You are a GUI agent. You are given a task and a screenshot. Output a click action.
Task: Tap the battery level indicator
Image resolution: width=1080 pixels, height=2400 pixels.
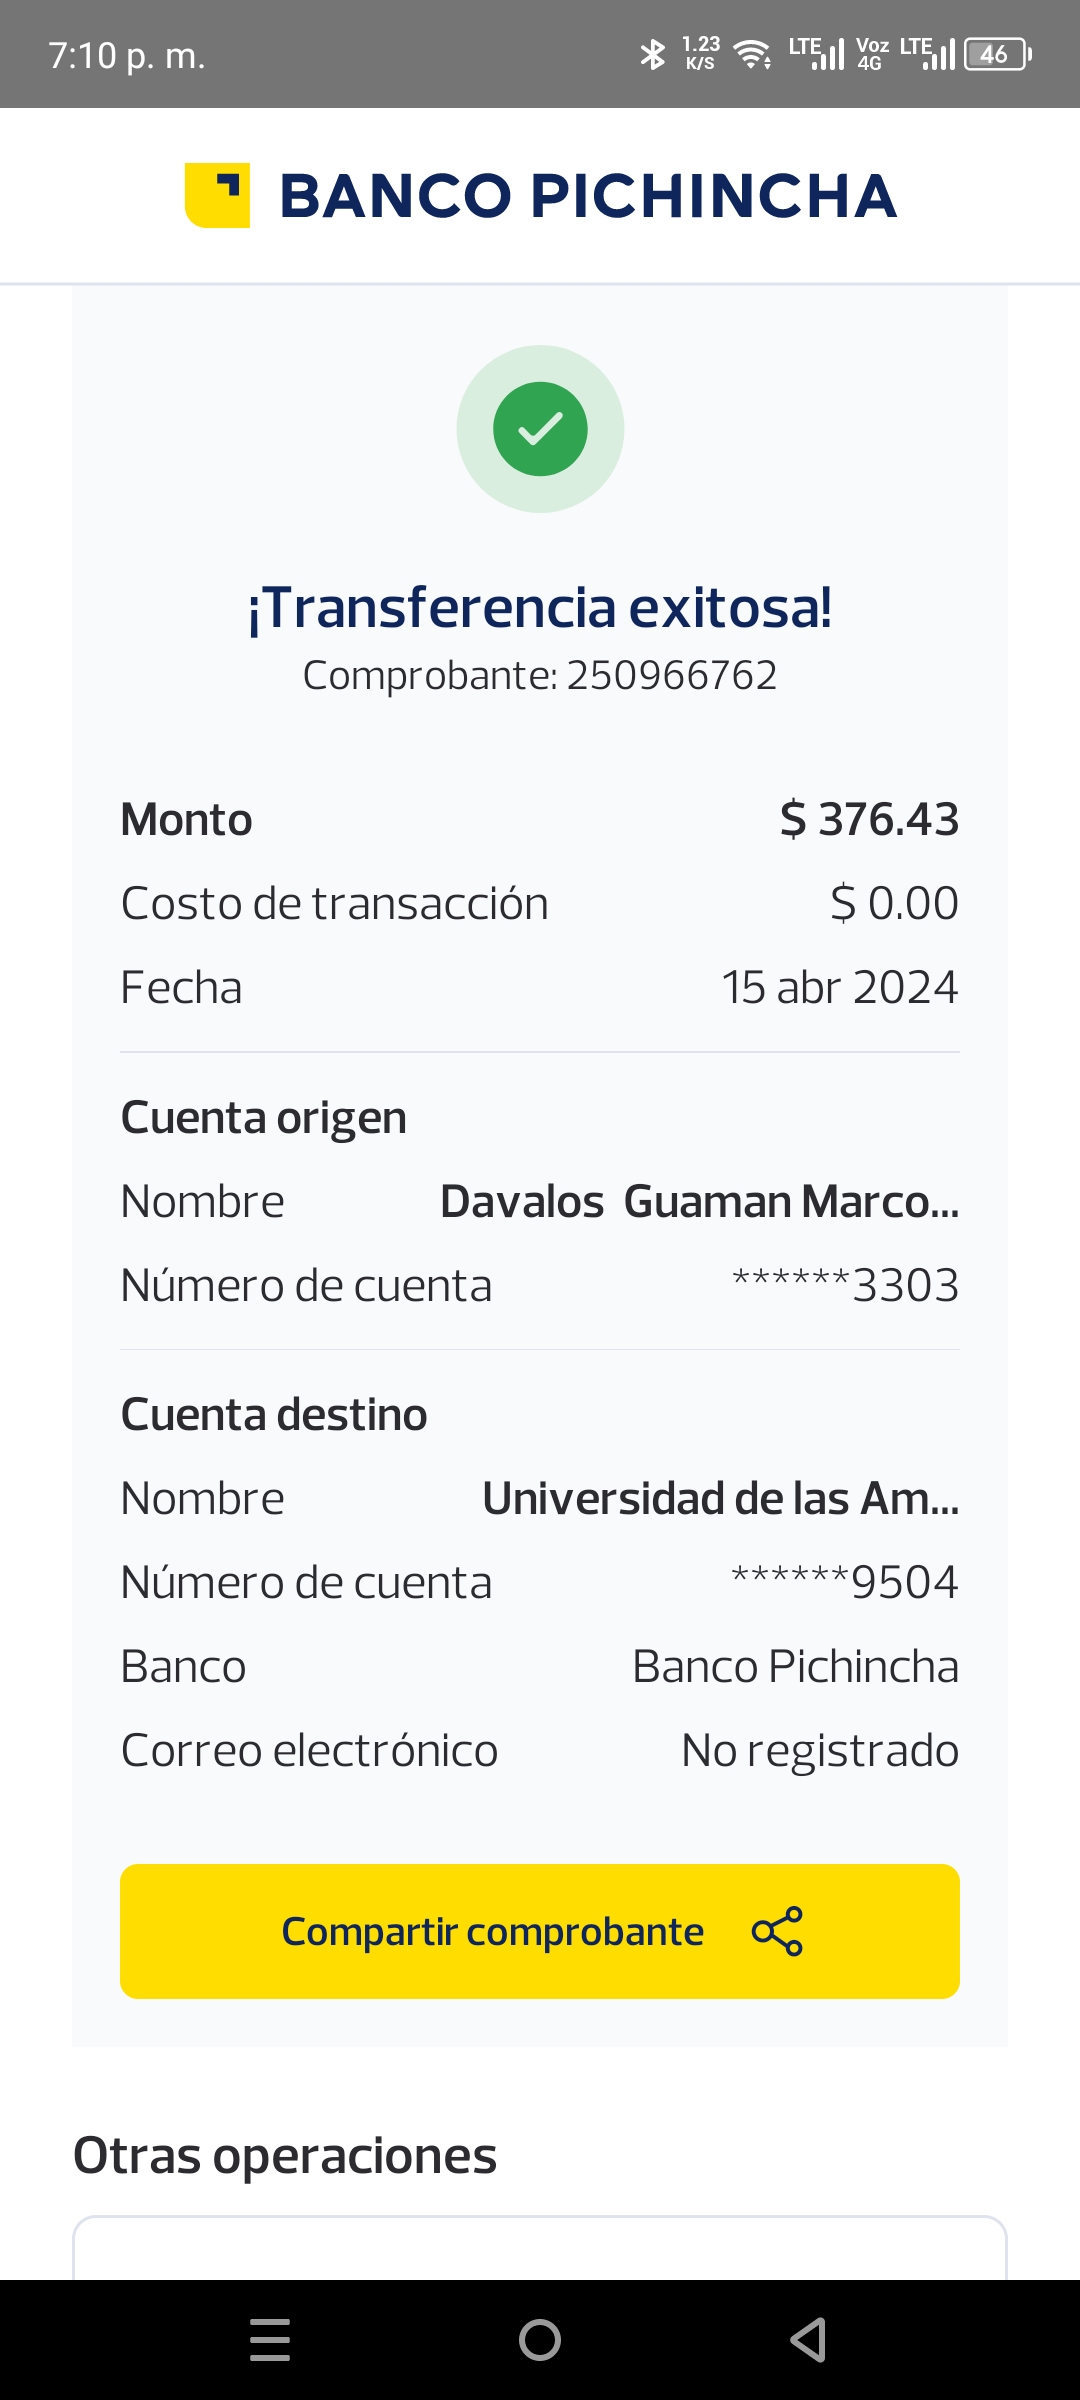(x=997, y=54)
